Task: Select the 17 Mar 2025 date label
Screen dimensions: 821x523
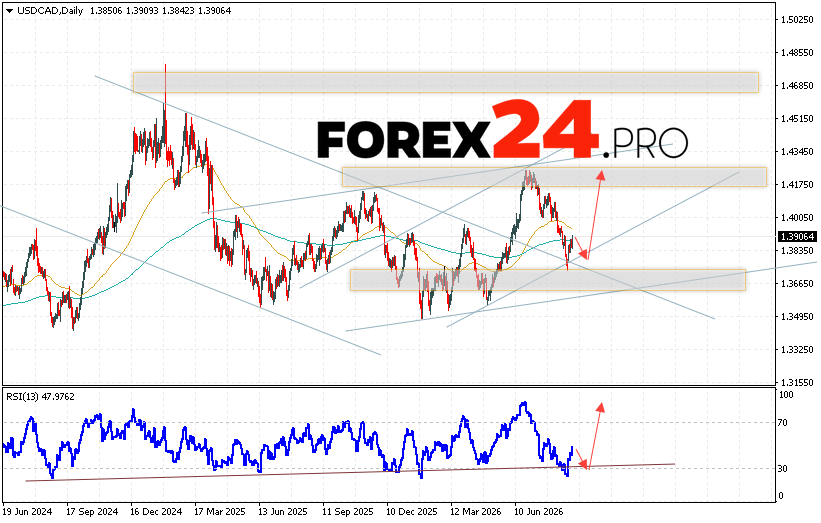Action: [220, 511]
